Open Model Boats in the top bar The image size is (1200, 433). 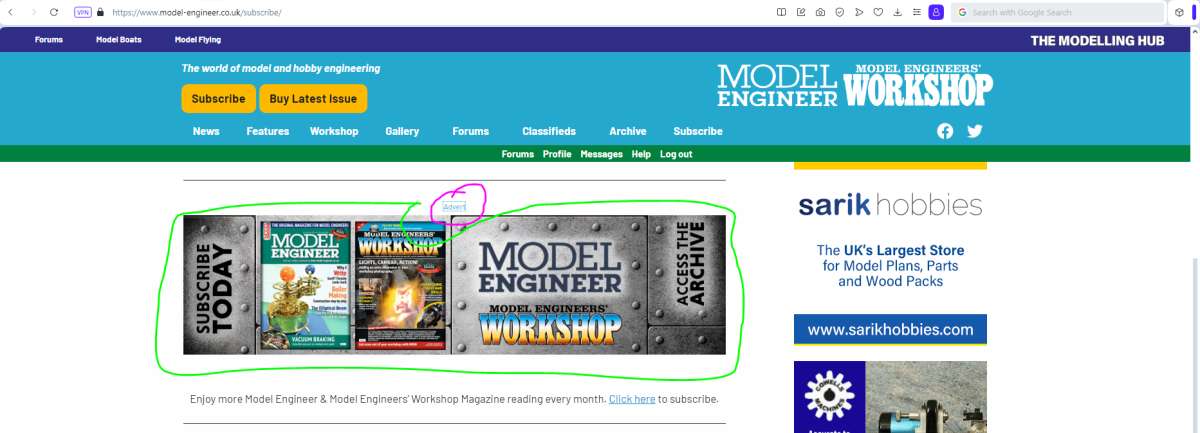pos(119,40)
